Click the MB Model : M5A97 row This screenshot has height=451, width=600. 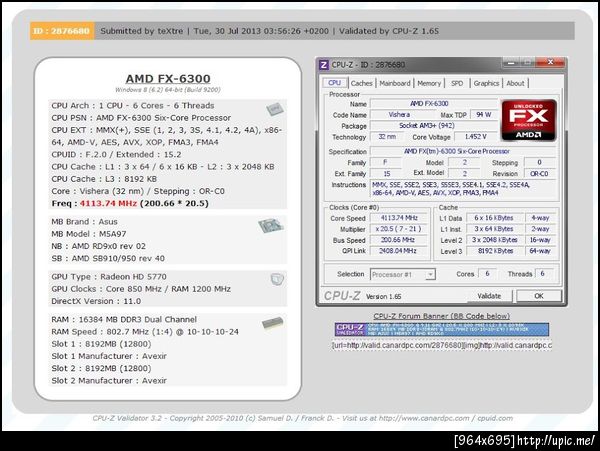tap(89, 234)
